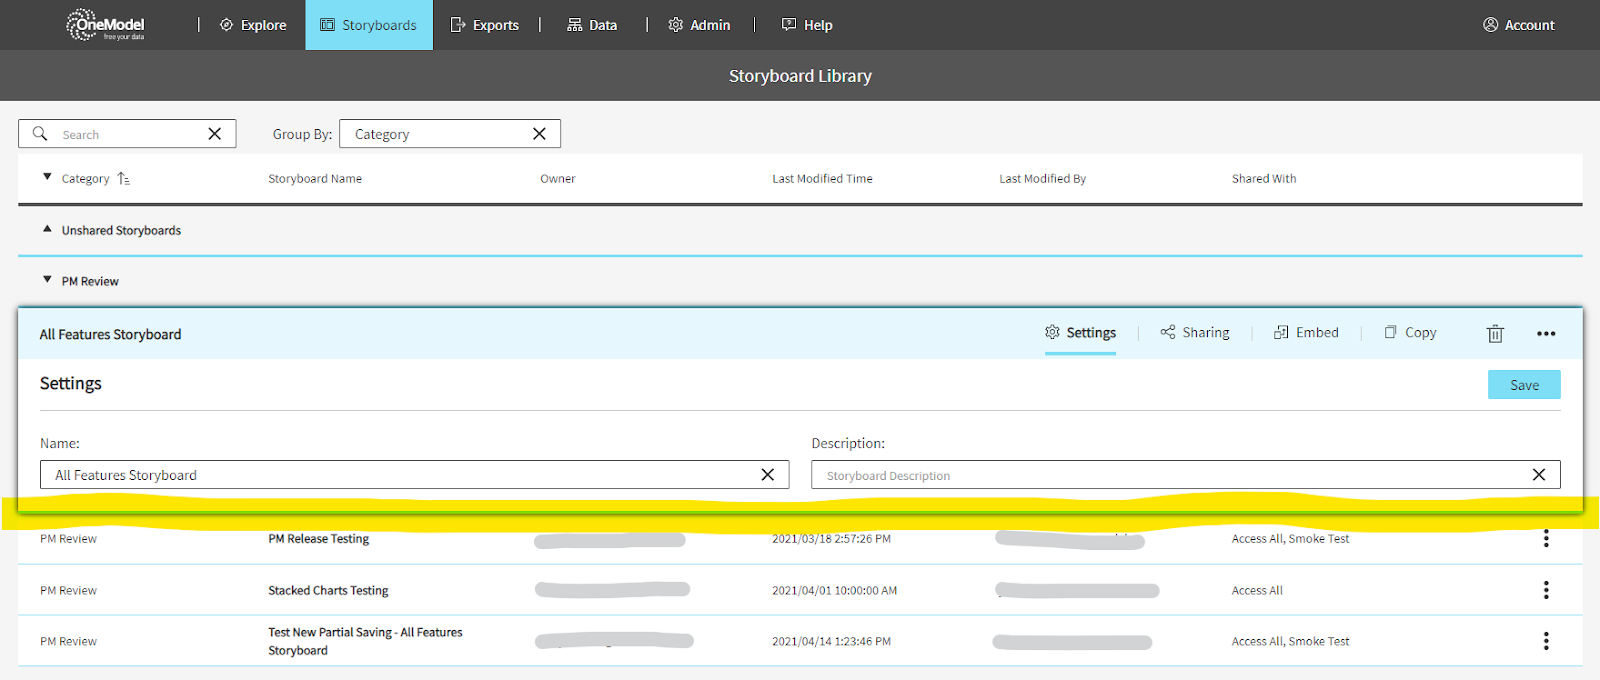Clear the search field with its X icon
Screen dimensions: 1600x680
[x=214, y=134]
